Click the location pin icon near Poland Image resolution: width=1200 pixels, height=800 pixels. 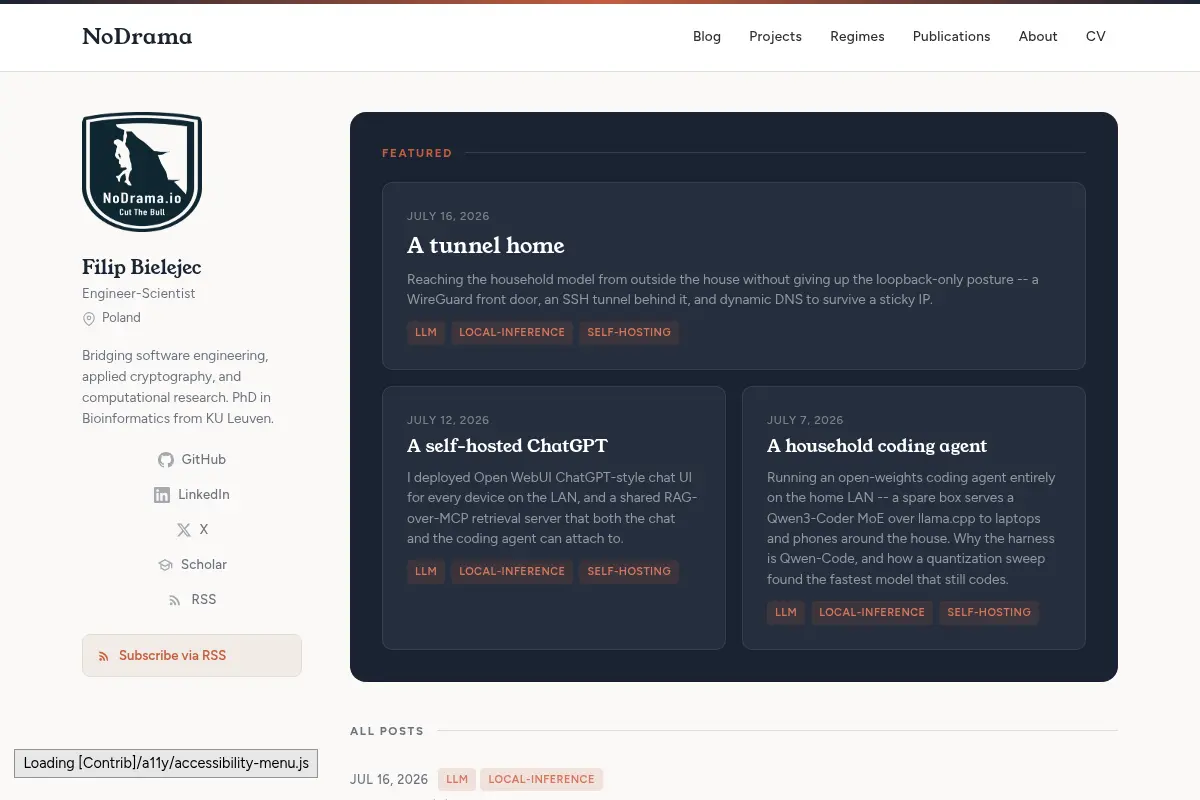tap(89, 318)
